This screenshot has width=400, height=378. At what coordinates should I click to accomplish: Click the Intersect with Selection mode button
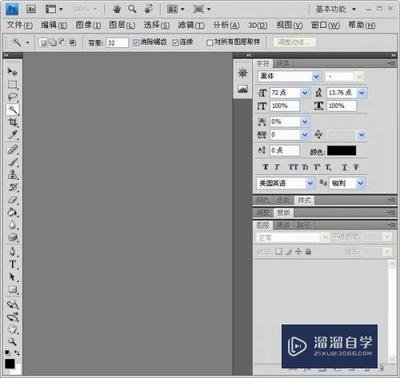[x=73, y=42]
